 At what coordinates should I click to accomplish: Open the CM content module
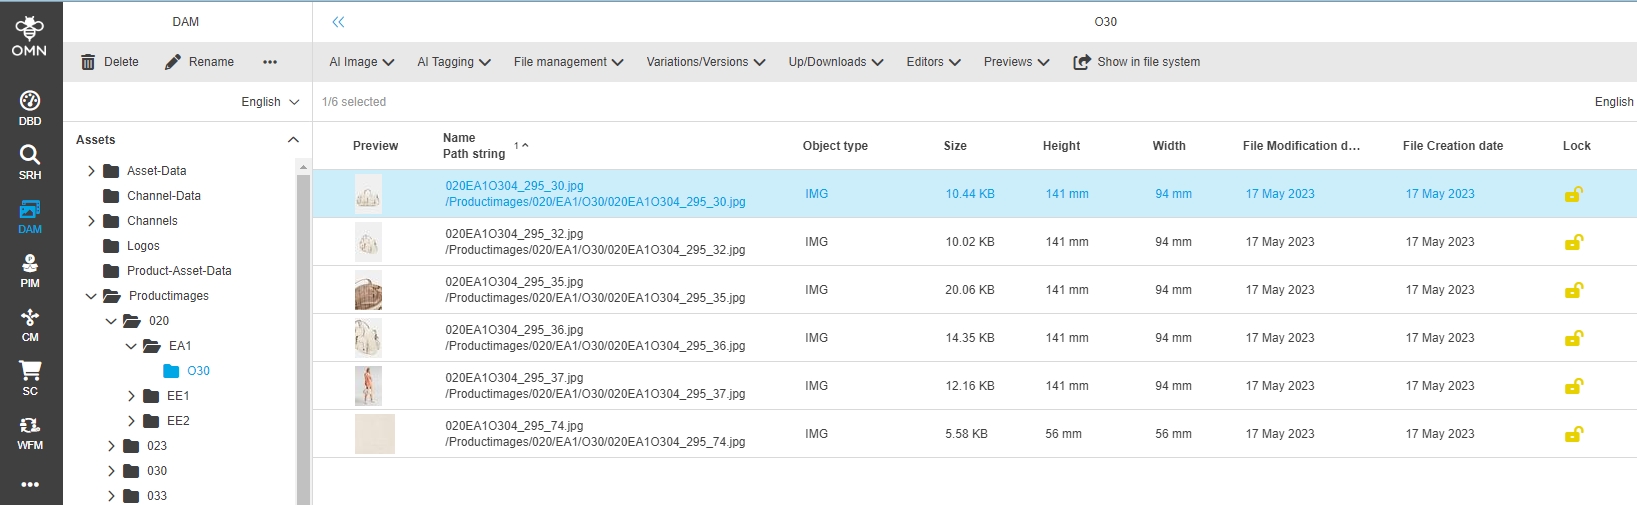(x=30, y=324)
